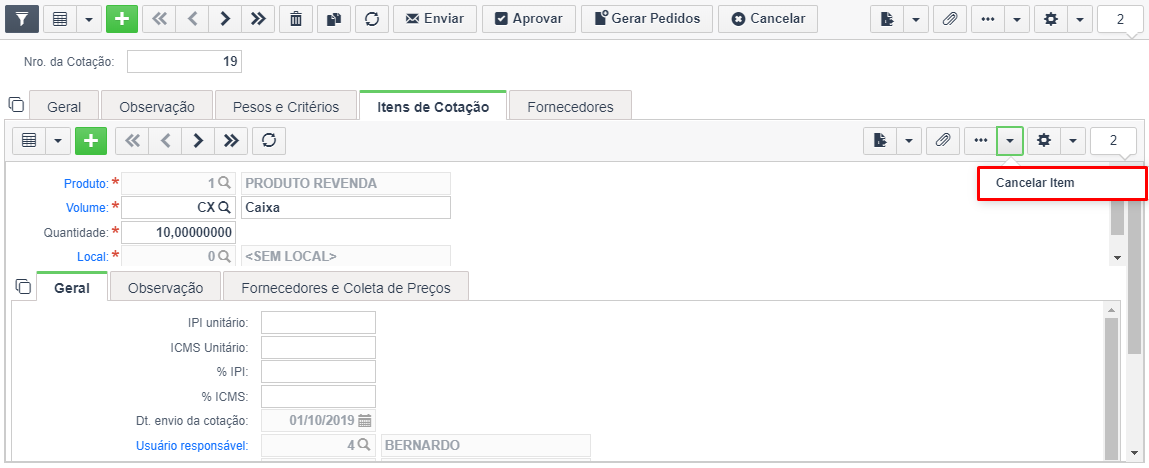Jump to last item record in items toolbar
The height and width of the screenshot is (468, 1149).
(x=231, y=141)
